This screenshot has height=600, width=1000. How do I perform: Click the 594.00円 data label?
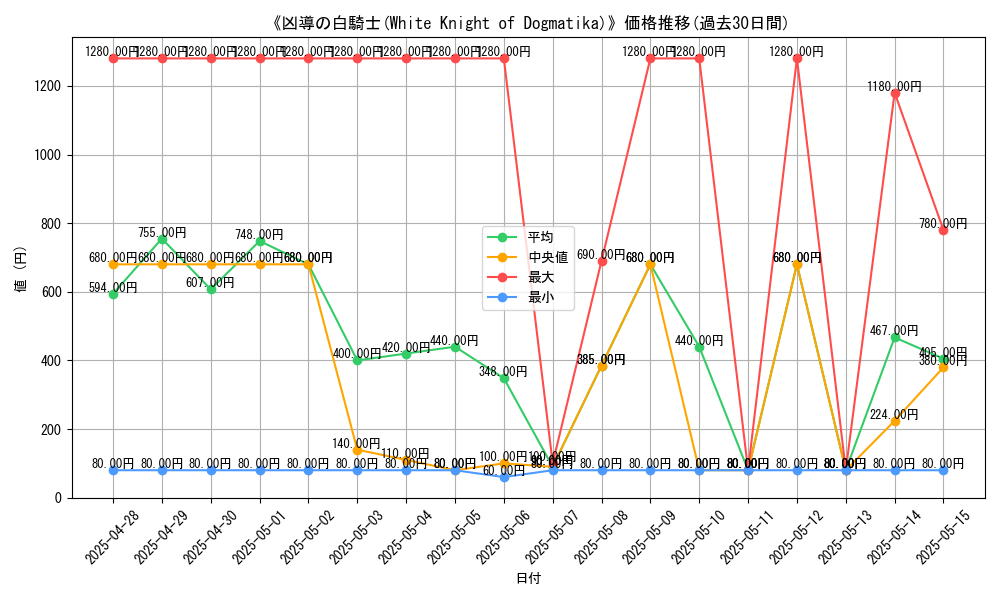click(113, 288)
